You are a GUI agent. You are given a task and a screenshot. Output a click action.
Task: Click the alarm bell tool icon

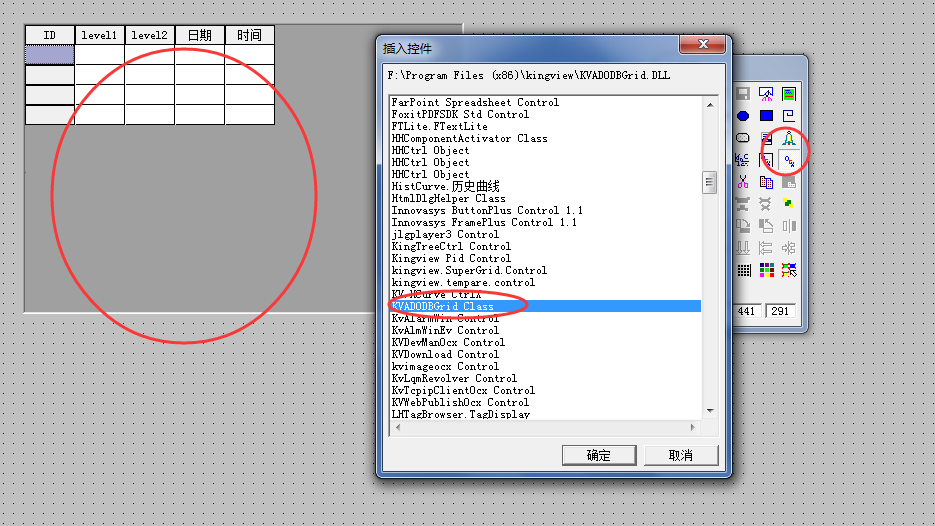click(789, 138)
